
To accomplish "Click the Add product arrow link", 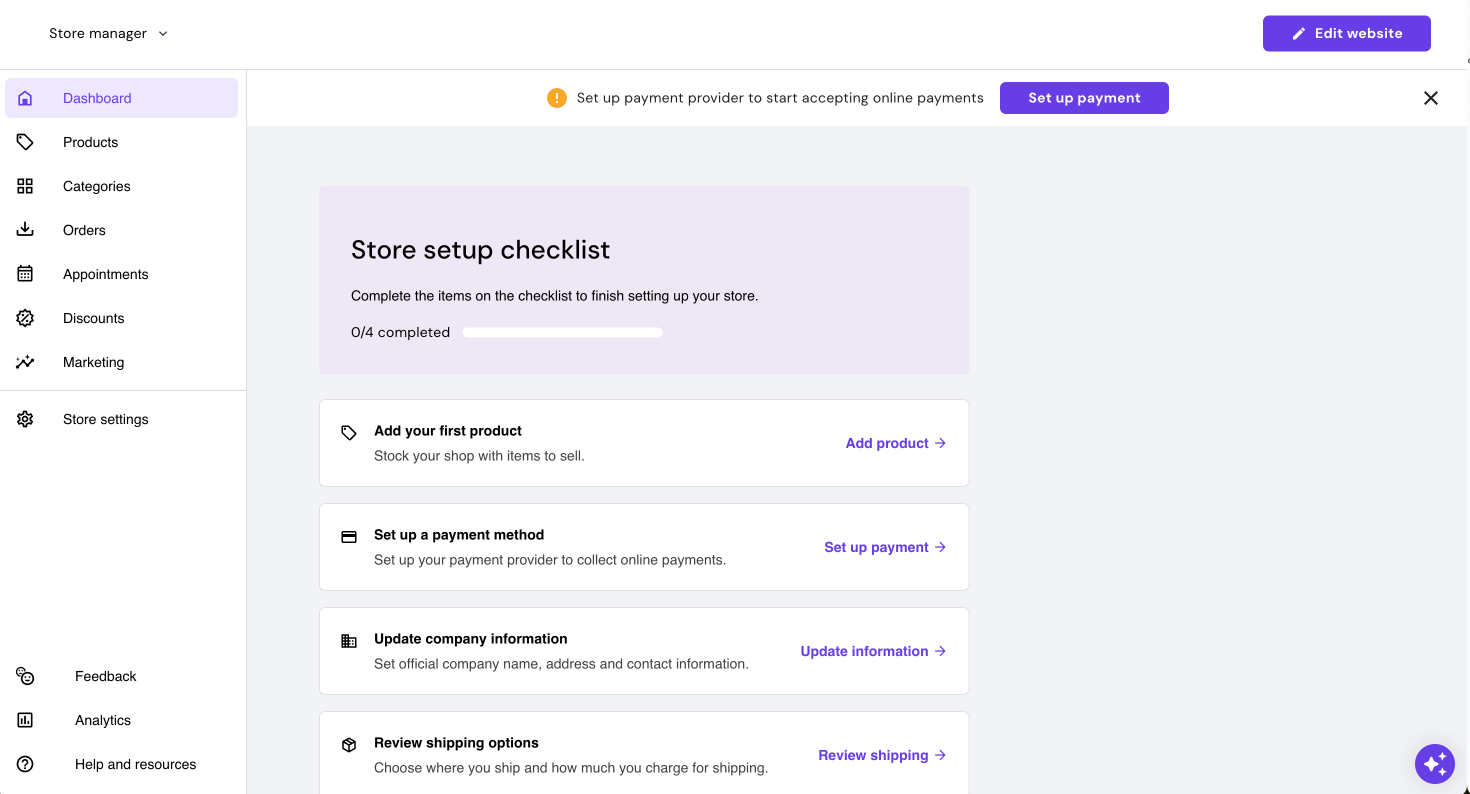I will pyautogui.click(x=940, y=443).
